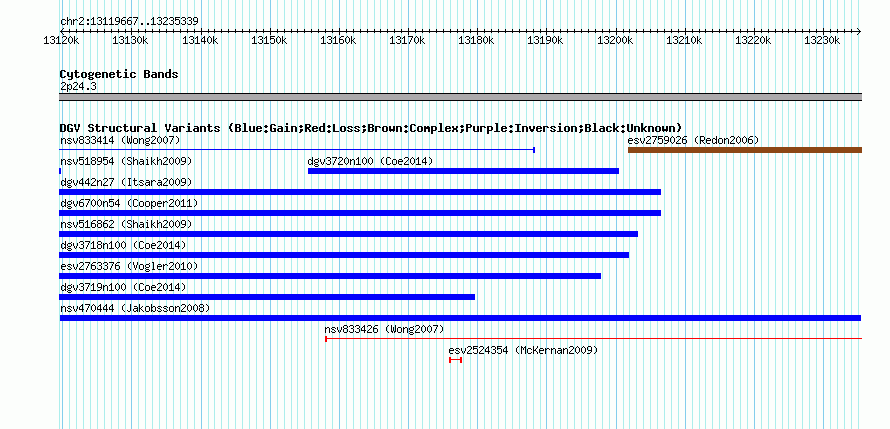The width and height of the screenshot is (890, 429).
Task: Select the blue dgv3720n100 gain bar
Action: (463, 171)
